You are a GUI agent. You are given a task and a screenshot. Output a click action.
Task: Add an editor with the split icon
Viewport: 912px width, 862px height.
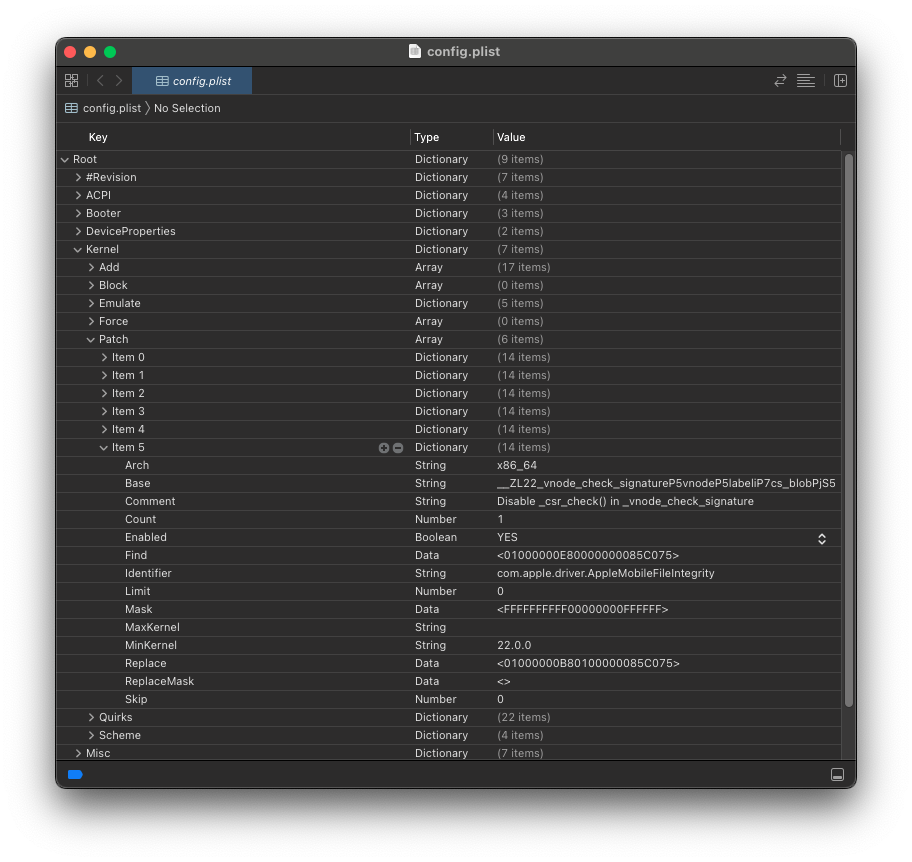pyautogui.click(x=840, y=81)
